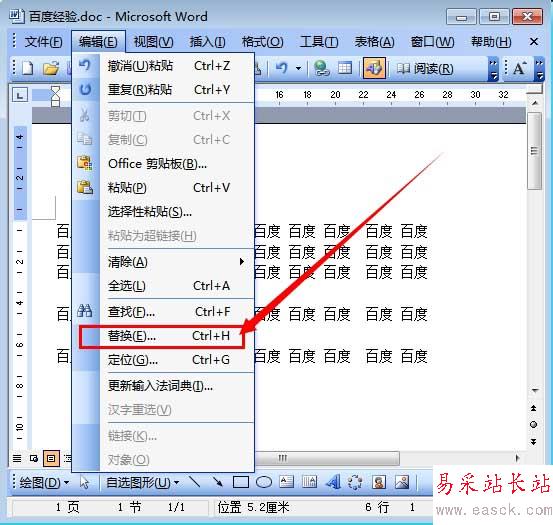Screen dimensions: 553x525
Task: Click the 位置 5.2厘米 status bar entry
Action: click(x=253, y=507)
